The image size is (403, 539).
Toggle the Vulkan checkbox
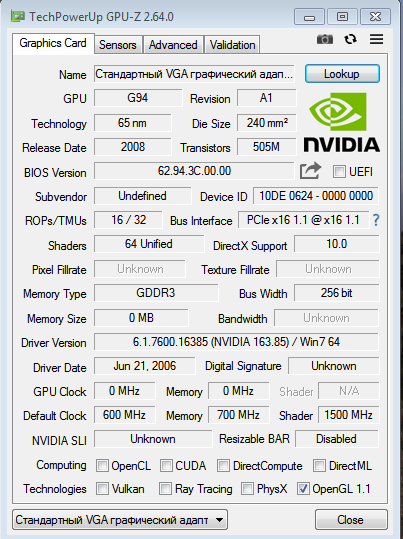point(102,488)
